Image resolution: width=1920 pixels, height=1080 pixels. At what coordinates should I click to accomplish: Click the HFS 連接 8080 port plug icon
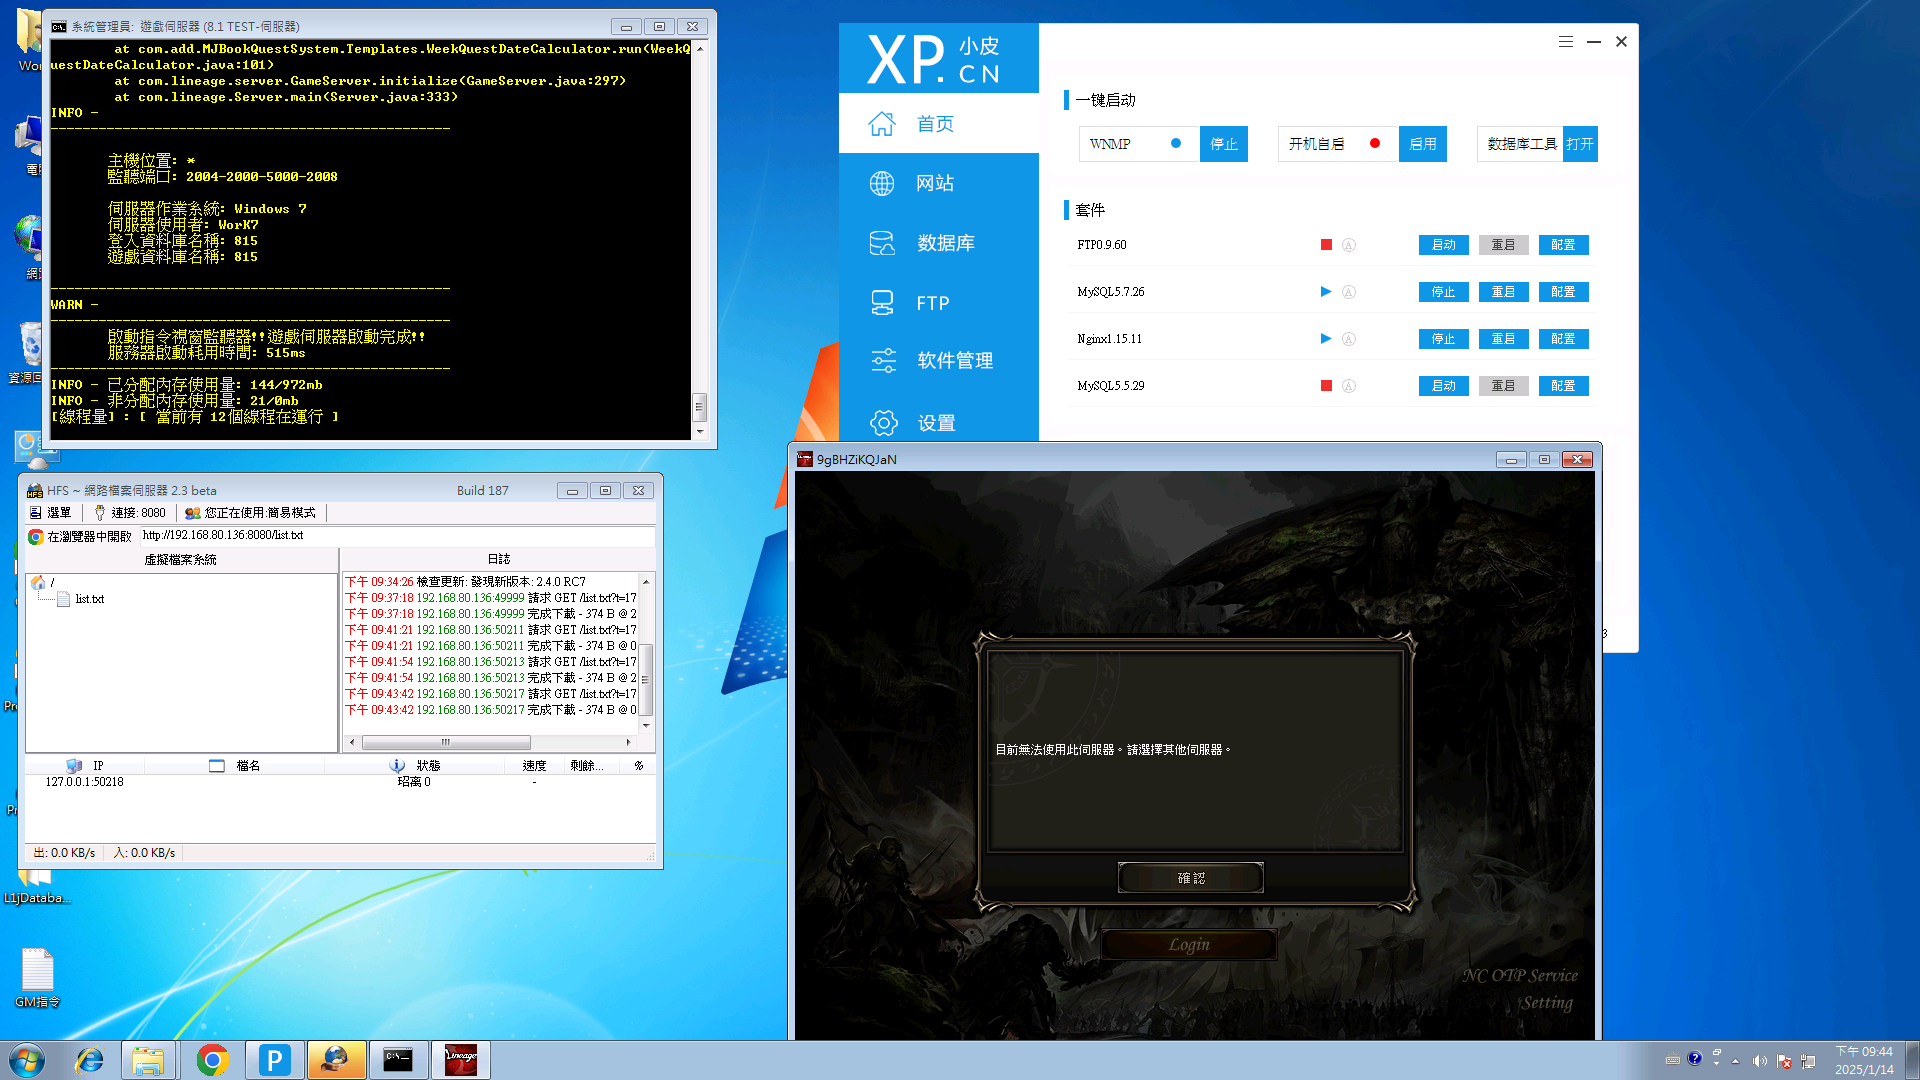pos(99,513)
